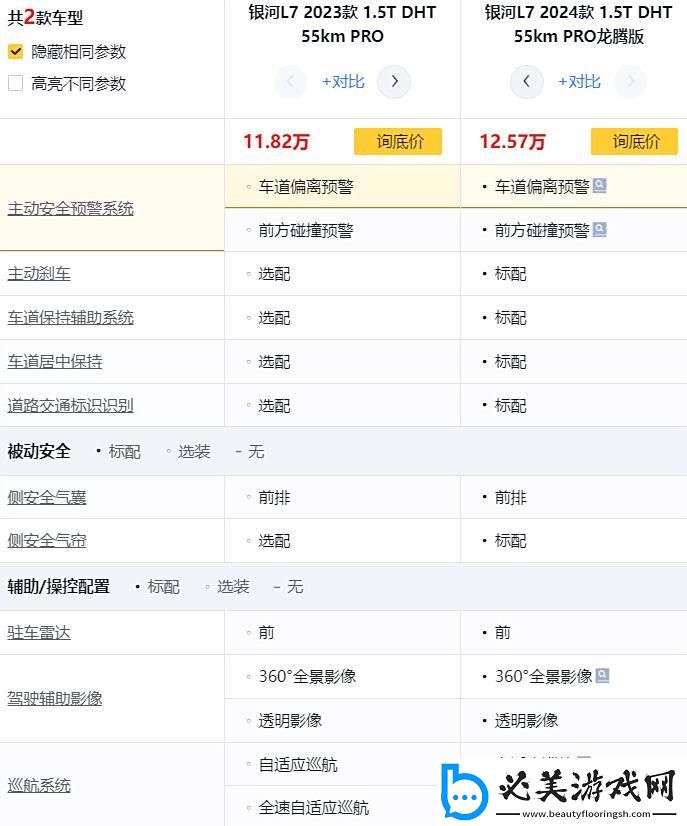The image size is (687, 826).
Task: Open image icon beside 2024款 车道偏离预警
Action: [x=600, y=186]
